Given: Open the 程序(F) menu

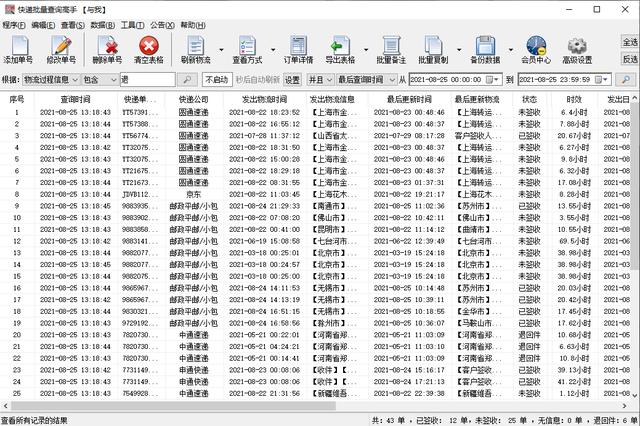Looking at the screenshot, I should [x=14, y=24].
